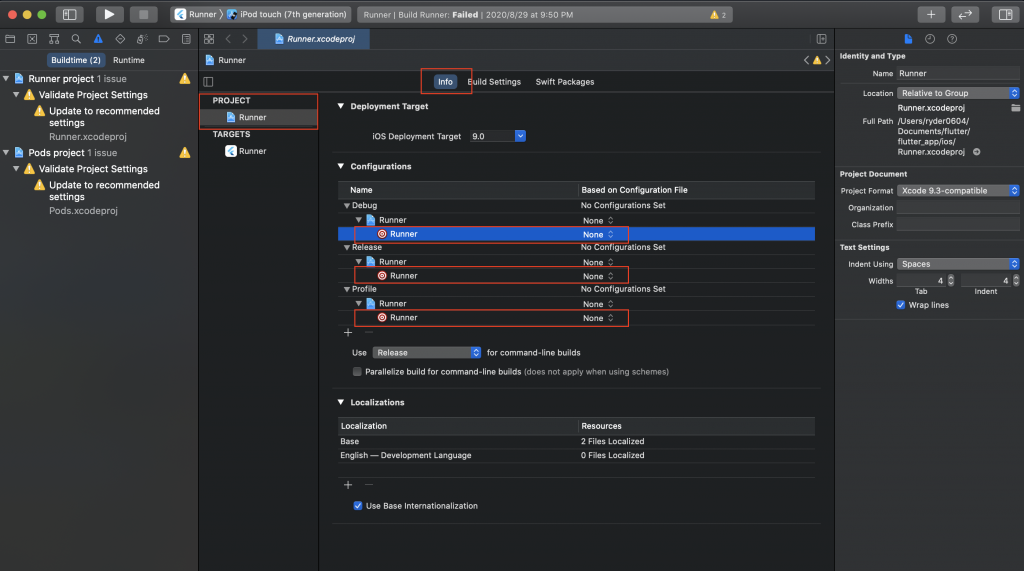Add a new configuration with plus button
This screenshot has width=1024, height=571.
click(348, 333)
